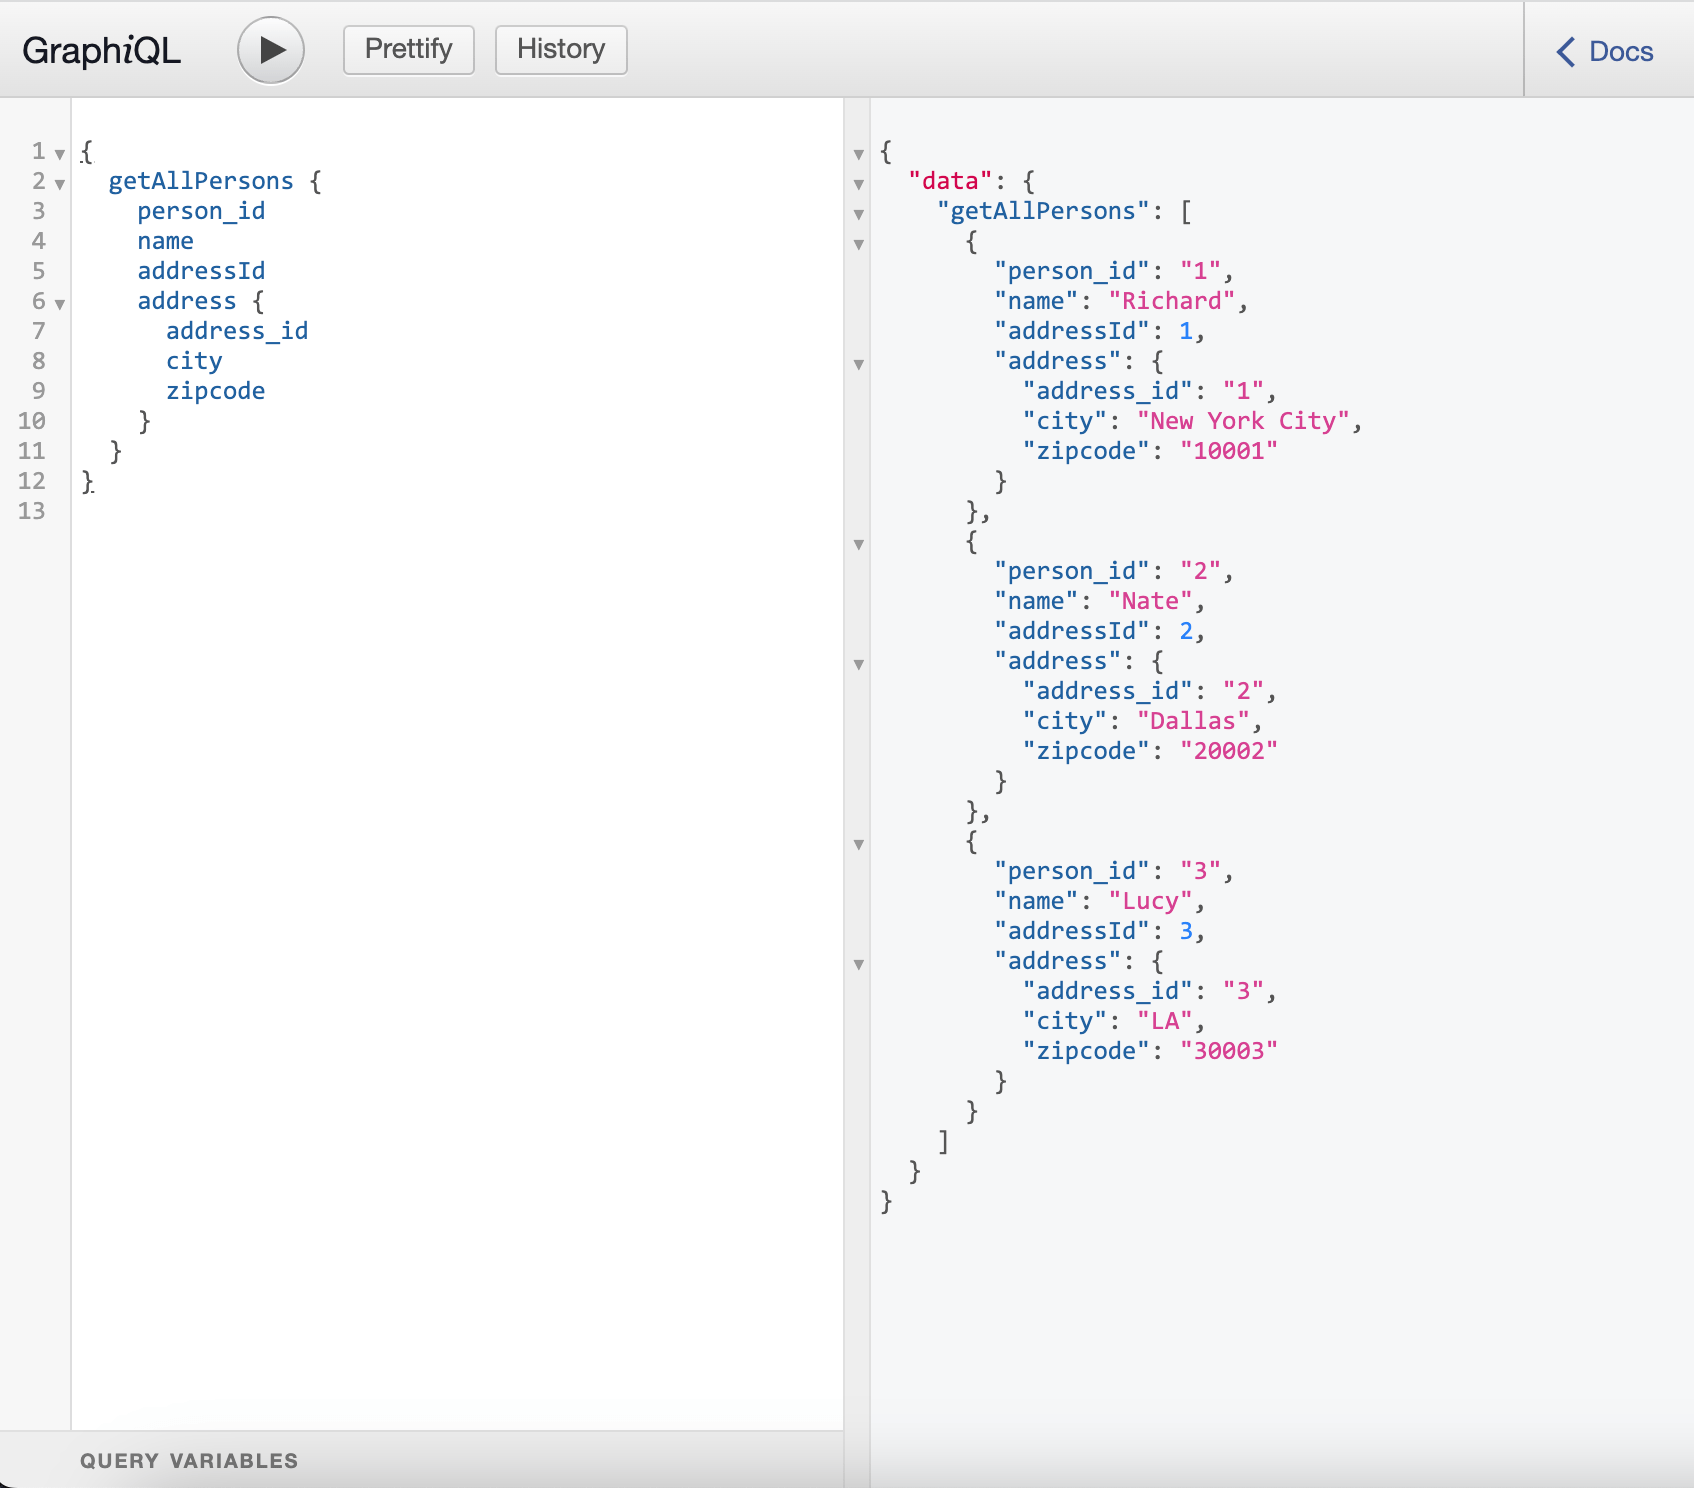Collapse Lucy's address object in results

[x=859, y=963]
